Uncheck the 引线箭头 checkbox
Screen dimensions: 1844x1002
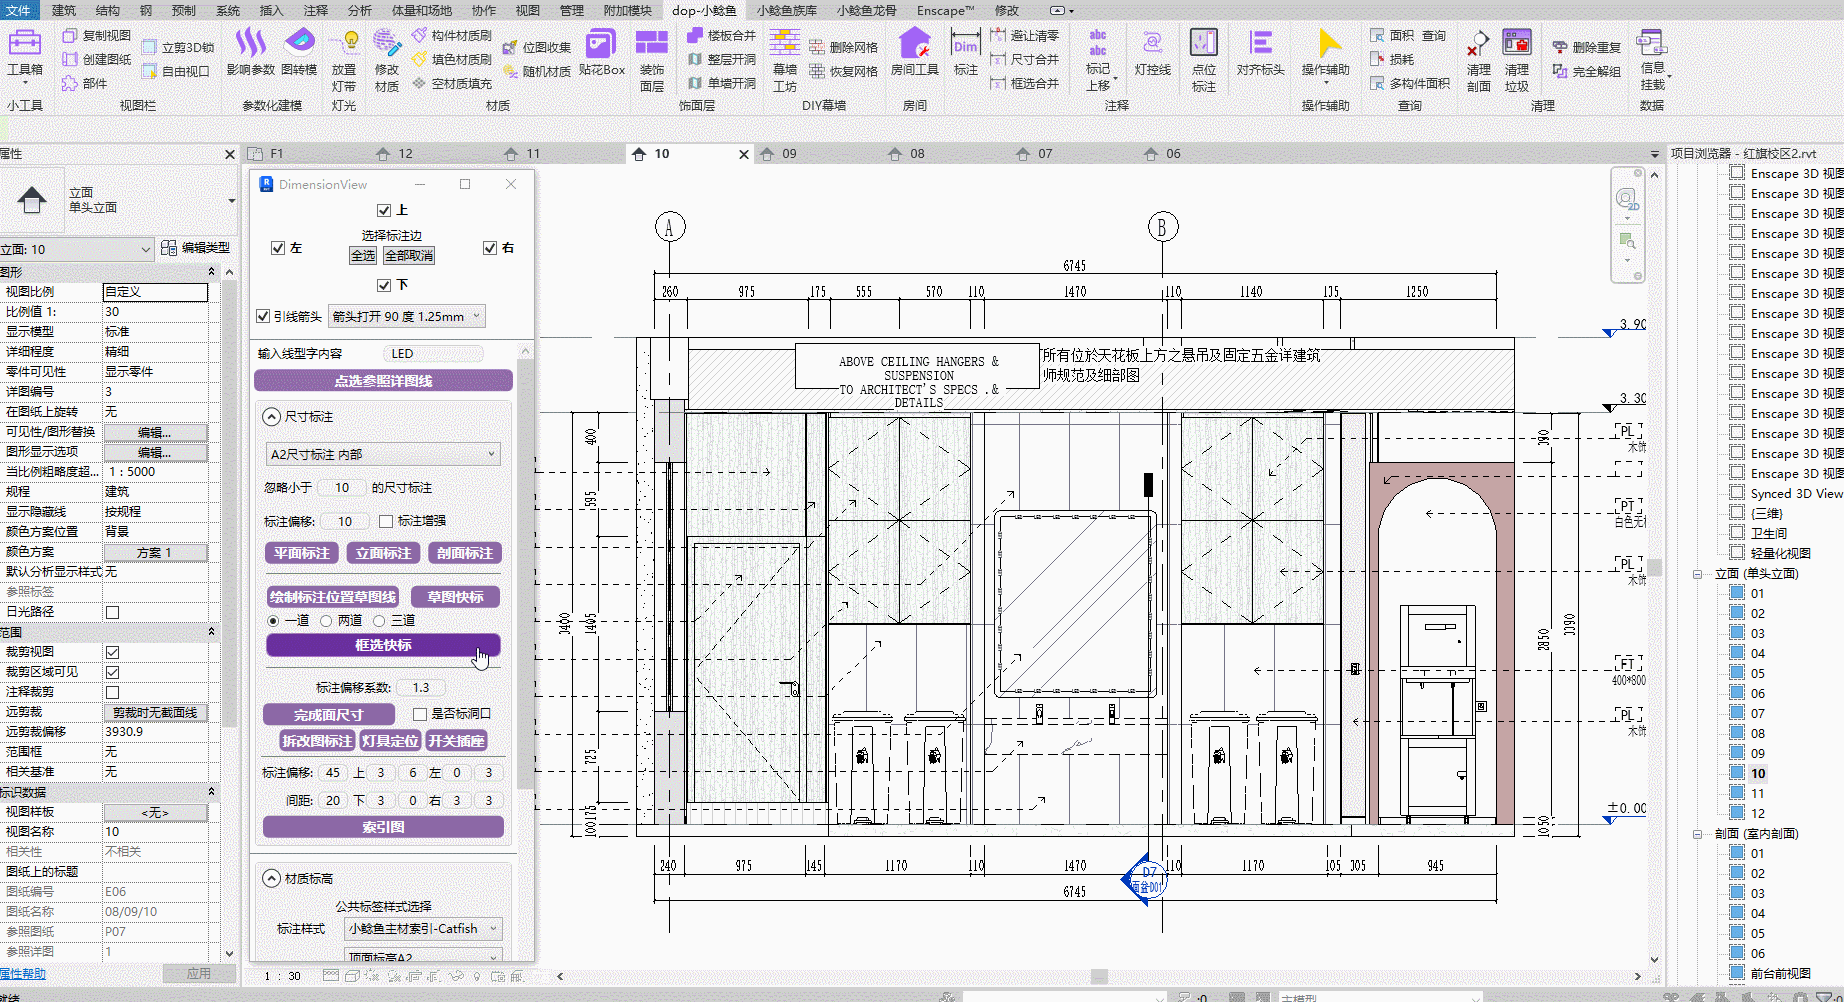[263, 317]
